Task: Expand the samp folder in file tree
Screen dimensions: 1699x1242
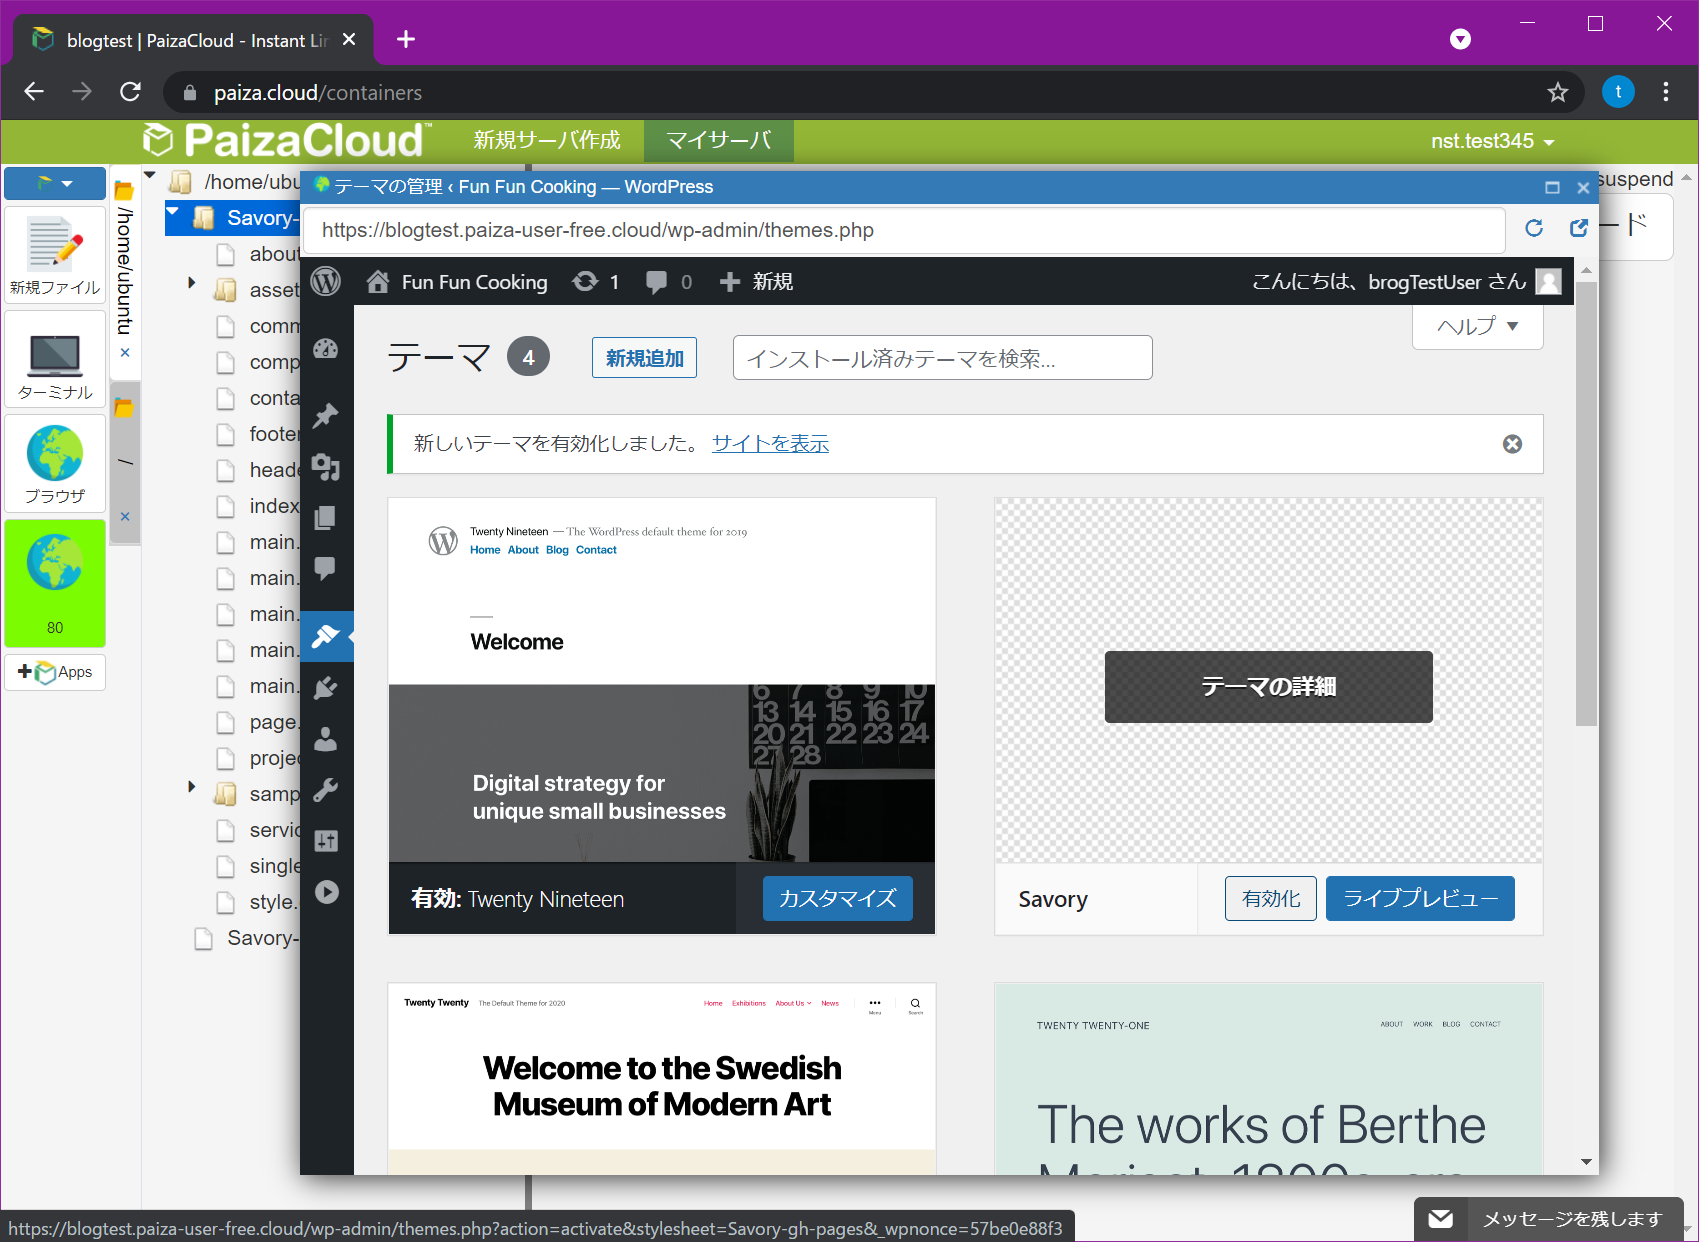Action: [191, 787]
